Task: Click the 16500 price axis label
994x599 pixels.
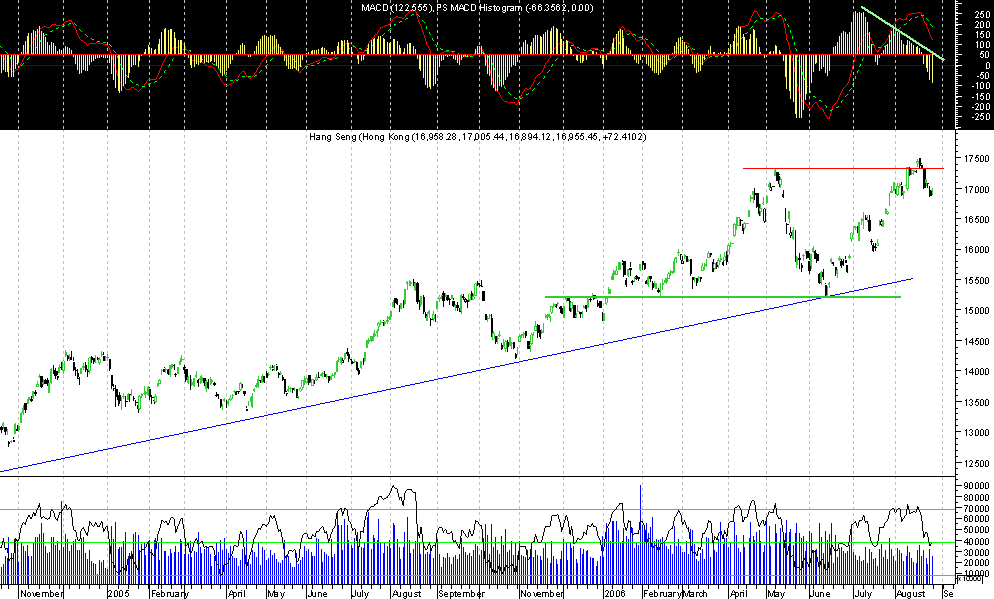Action: coord(976,219)
